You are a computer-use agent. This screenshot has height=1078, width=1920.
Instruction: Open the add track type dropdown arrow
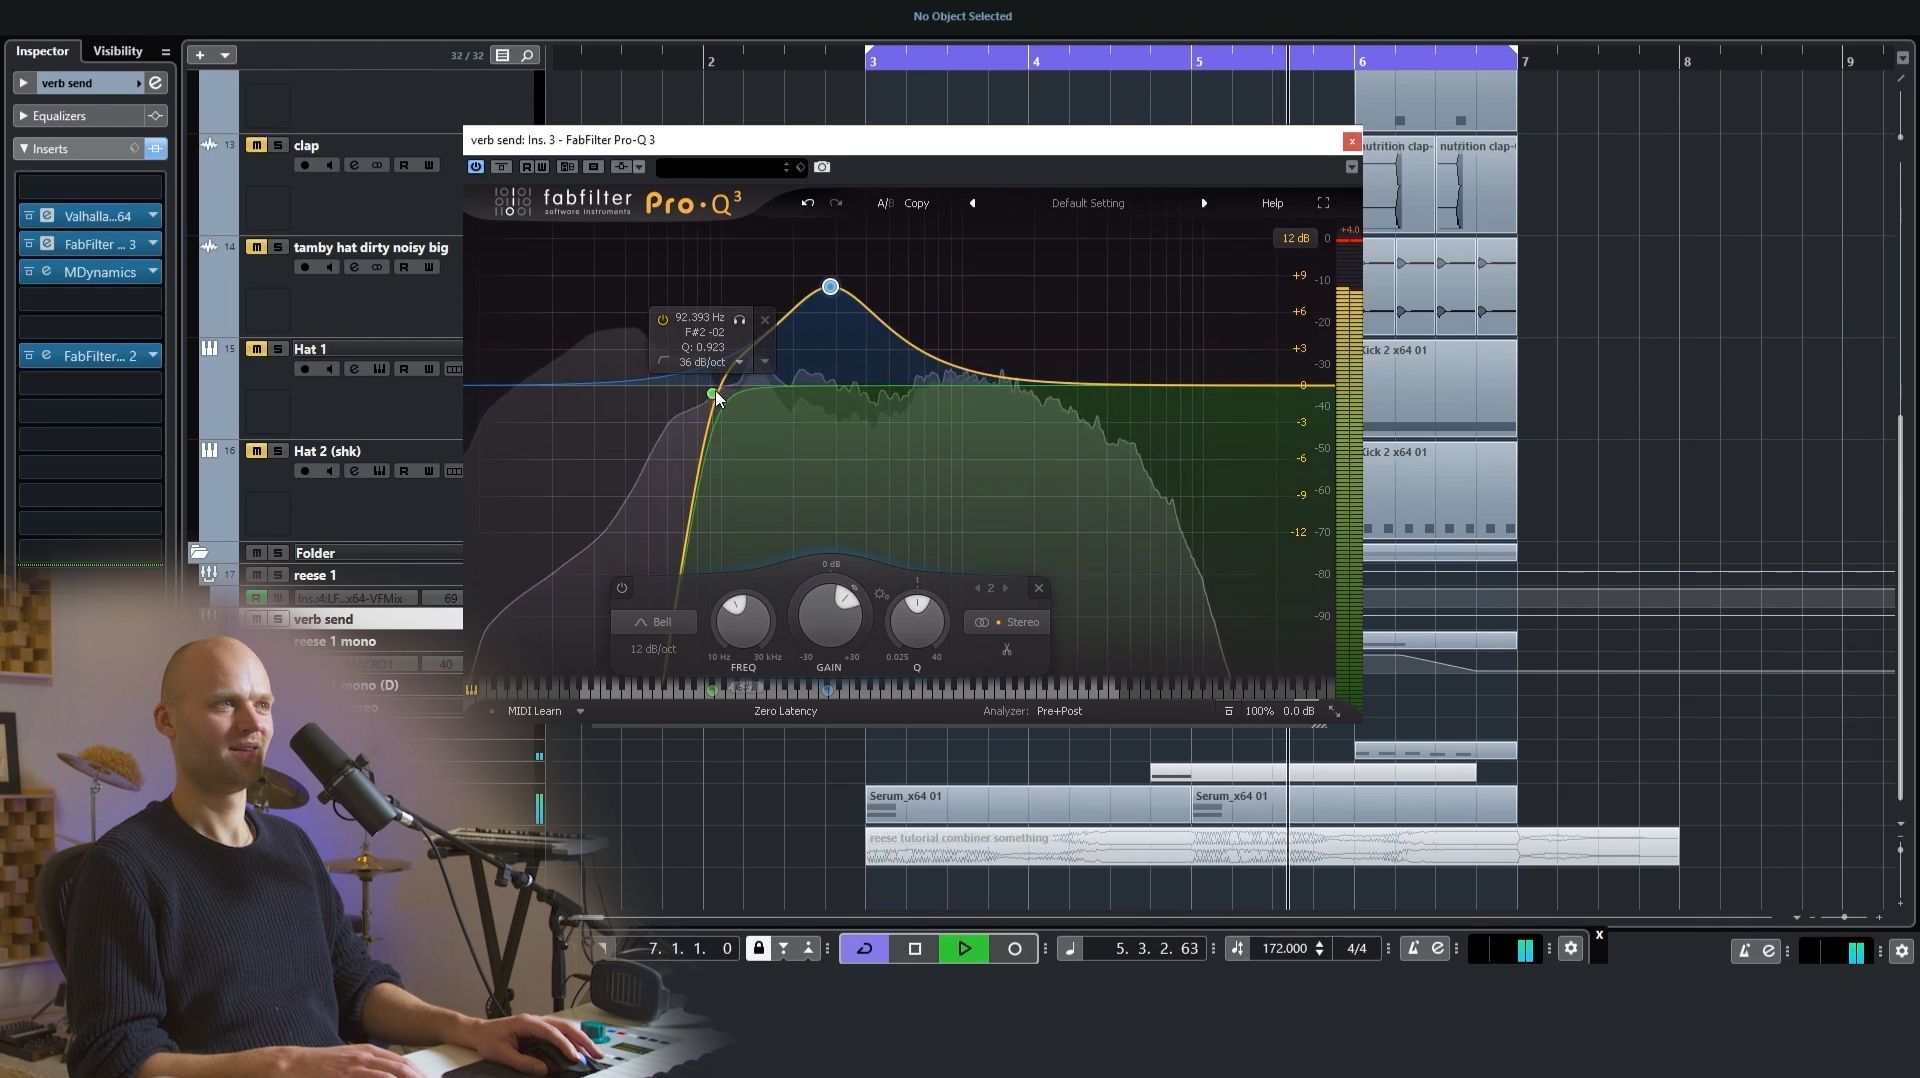click(x=225, y=55)
